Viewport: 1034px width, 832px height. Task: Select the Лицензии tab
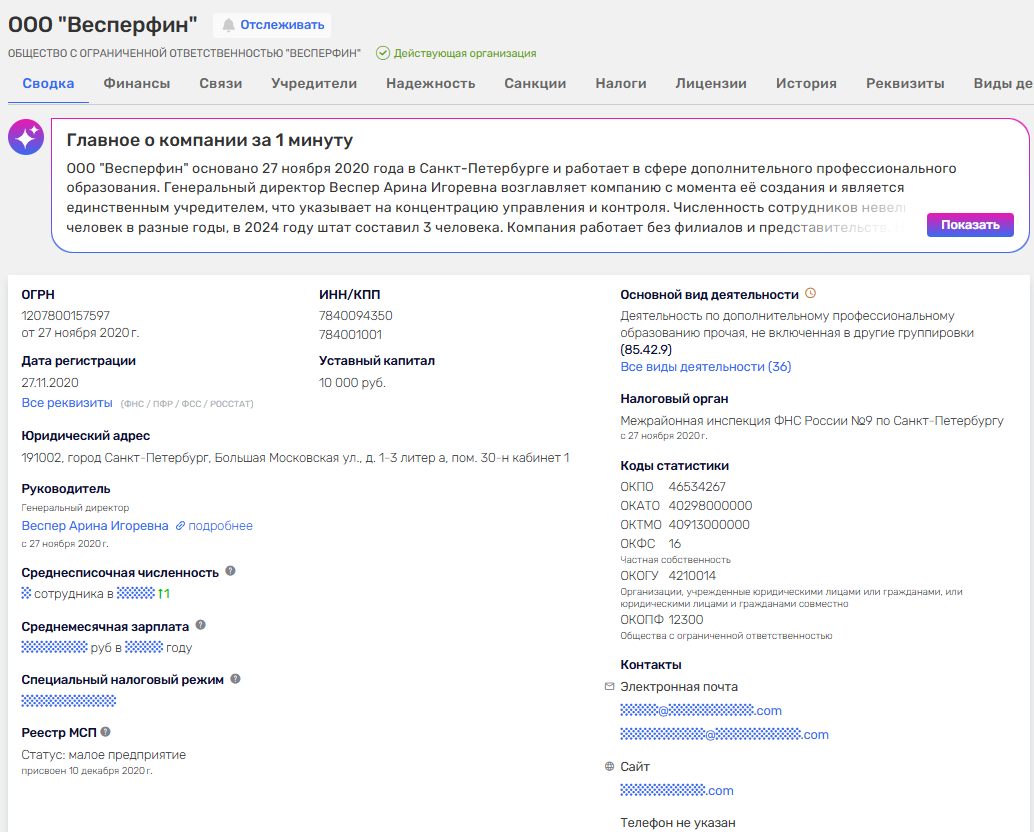click(711, 84)
